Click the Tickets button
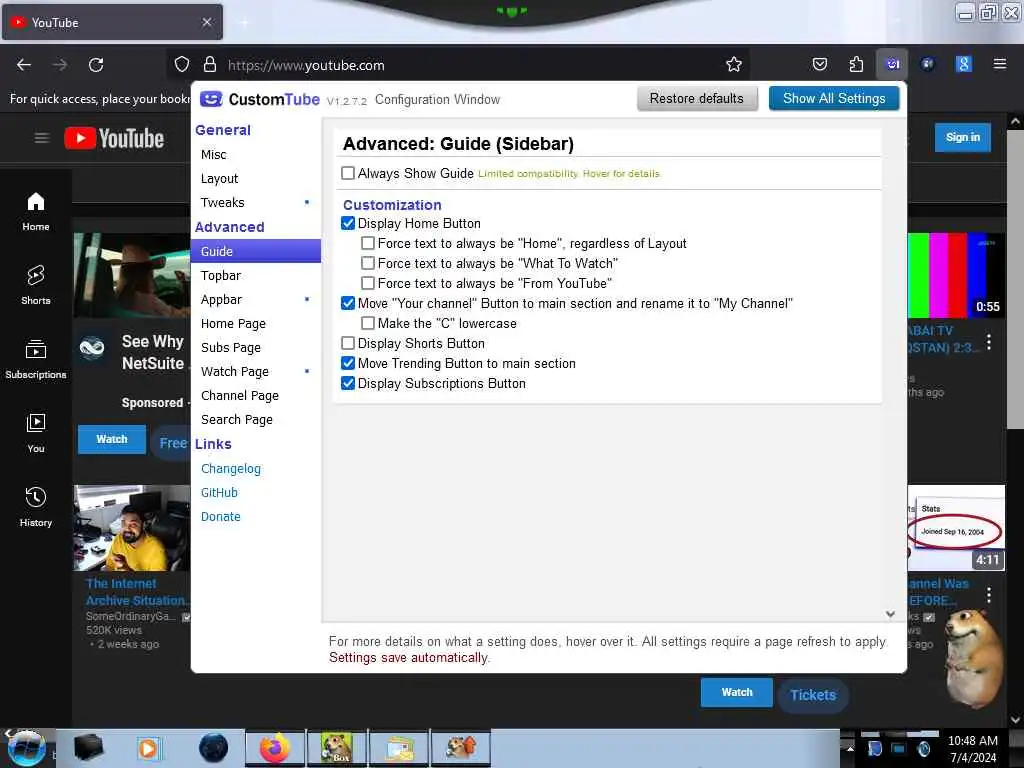1024x768 pixels. (813, 695)
